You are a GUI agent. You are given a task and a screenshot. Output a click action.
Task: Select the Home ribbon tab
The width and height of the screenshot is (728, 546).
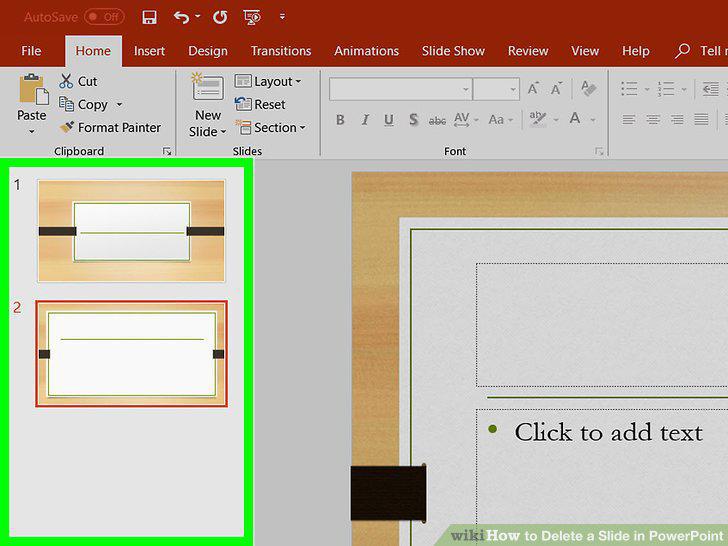(x=93, y=51)
